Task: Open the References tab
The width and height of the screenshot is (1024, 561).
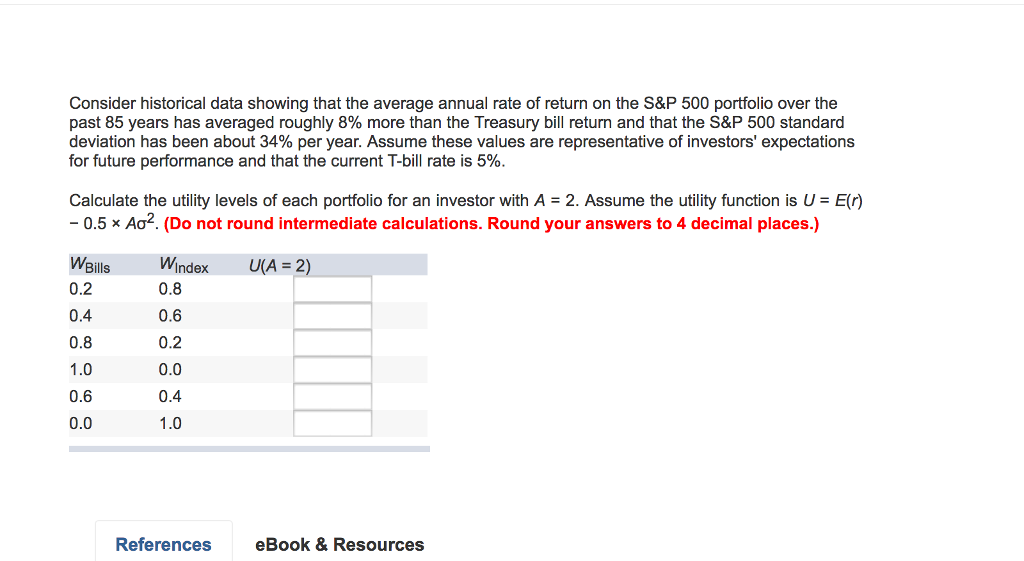Action: 163,544
